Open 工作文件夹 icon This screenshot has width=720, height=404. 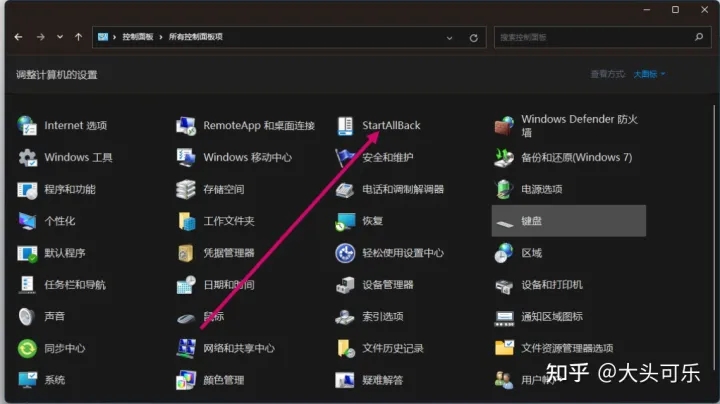pyautogui.click(x=186, y=221)
